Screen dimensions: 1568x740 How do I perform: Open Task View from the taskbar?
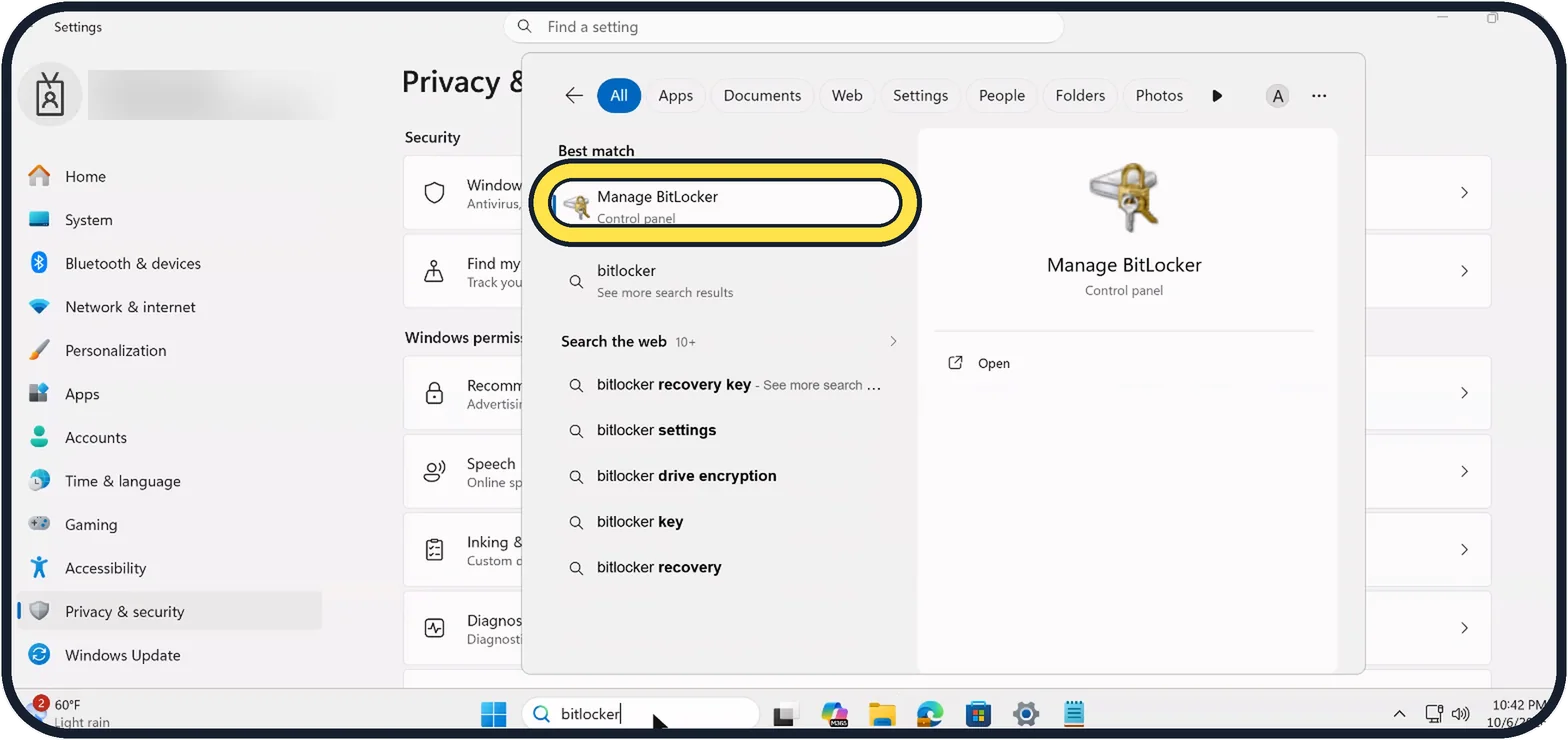tap(786, 714)
